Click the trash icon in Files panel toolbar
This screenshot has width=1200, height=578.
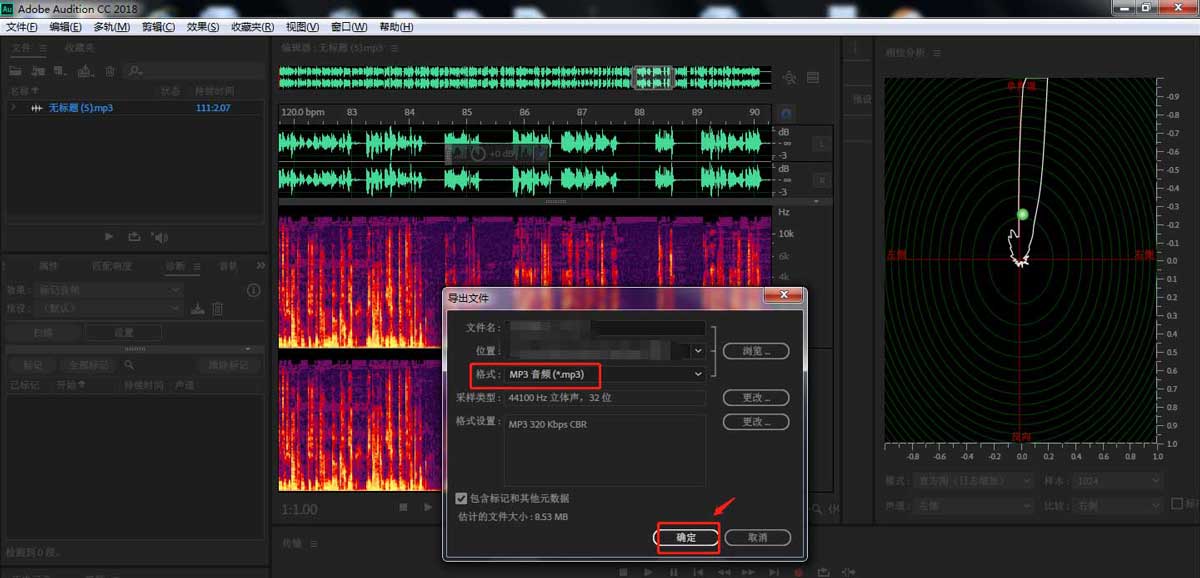tap(110, 71)
